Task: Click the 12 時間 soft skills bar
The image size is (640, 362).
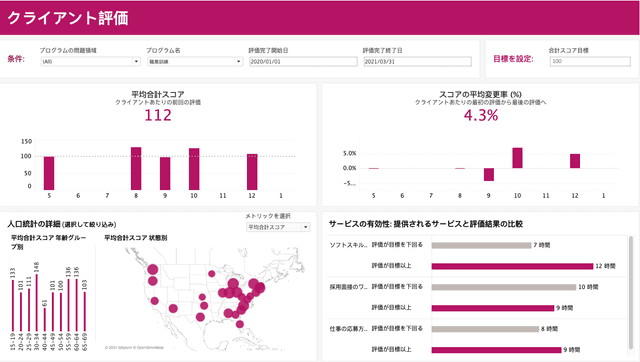Action: pos(512,266)
